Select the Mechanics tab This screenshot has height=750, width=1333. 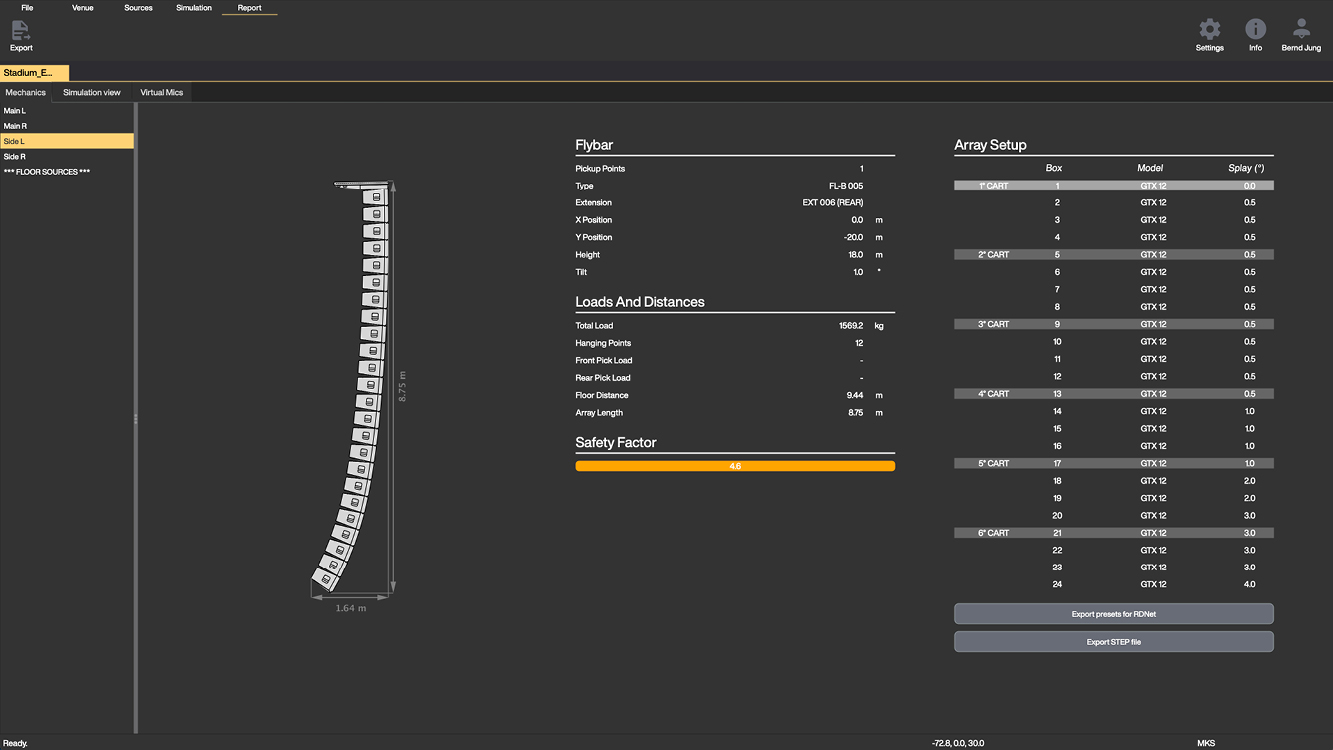coord(26,93)
